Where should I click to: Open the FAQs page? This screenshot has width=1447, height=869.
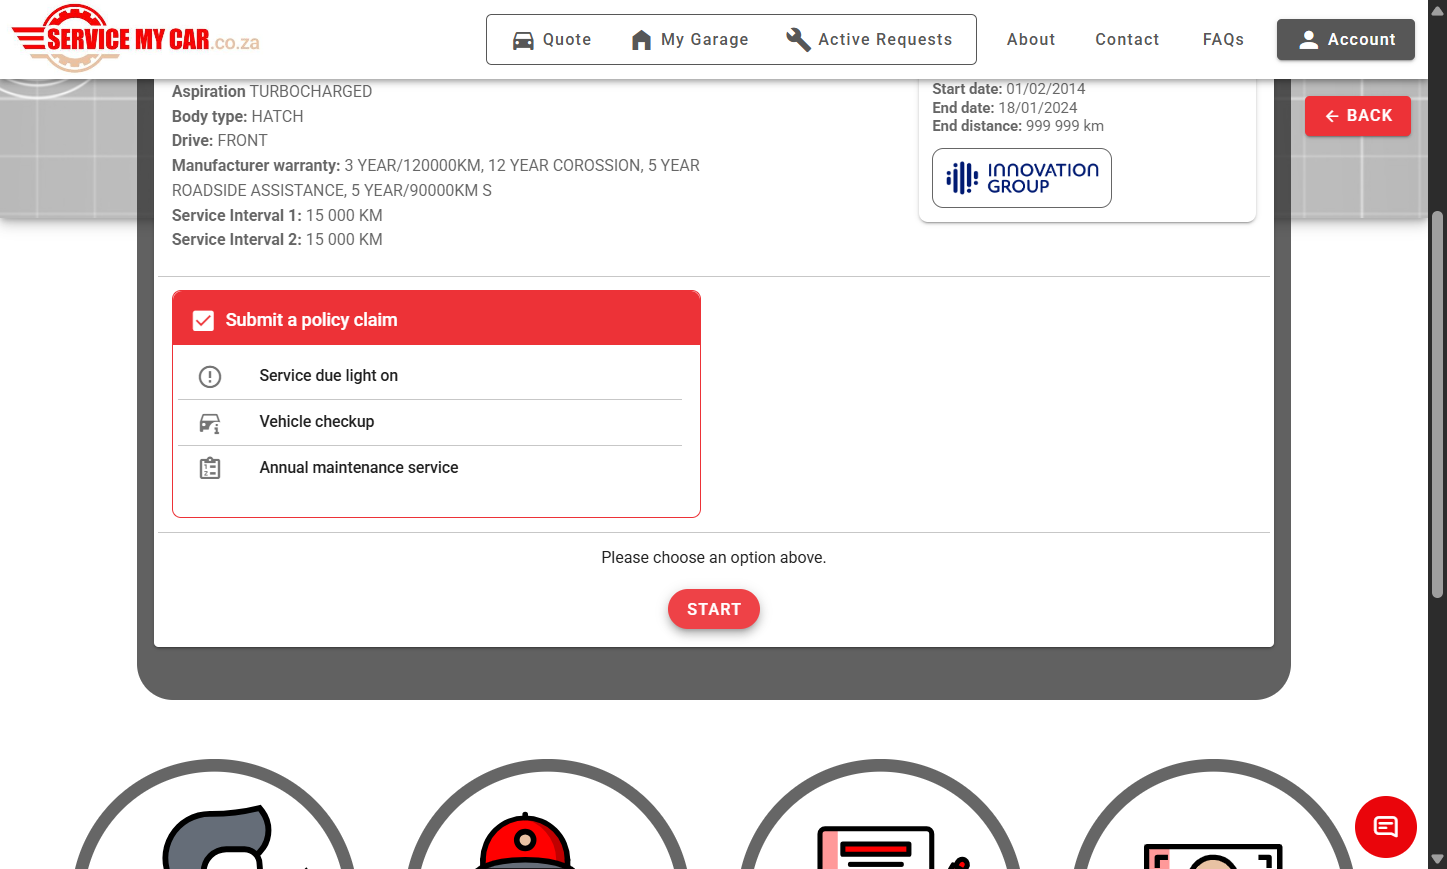pos(1223,40)
